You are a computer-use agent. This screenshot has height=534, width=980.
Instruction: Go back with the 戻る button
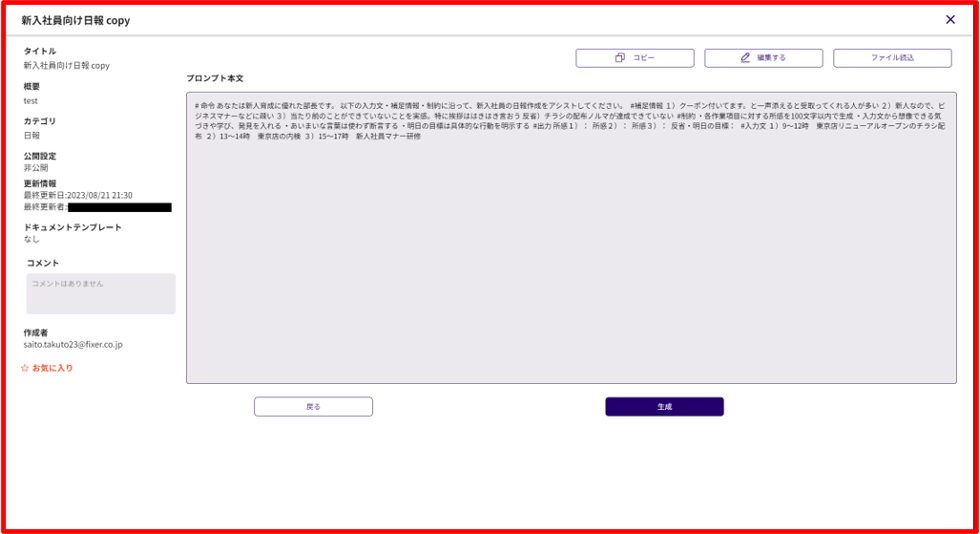pyautogui.click(x=313, y=407)
